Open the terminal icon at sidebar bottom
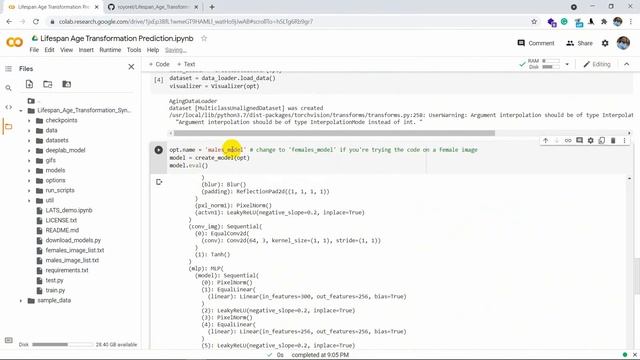The height and width of the screenshot is (360, 640). (8, 340)
